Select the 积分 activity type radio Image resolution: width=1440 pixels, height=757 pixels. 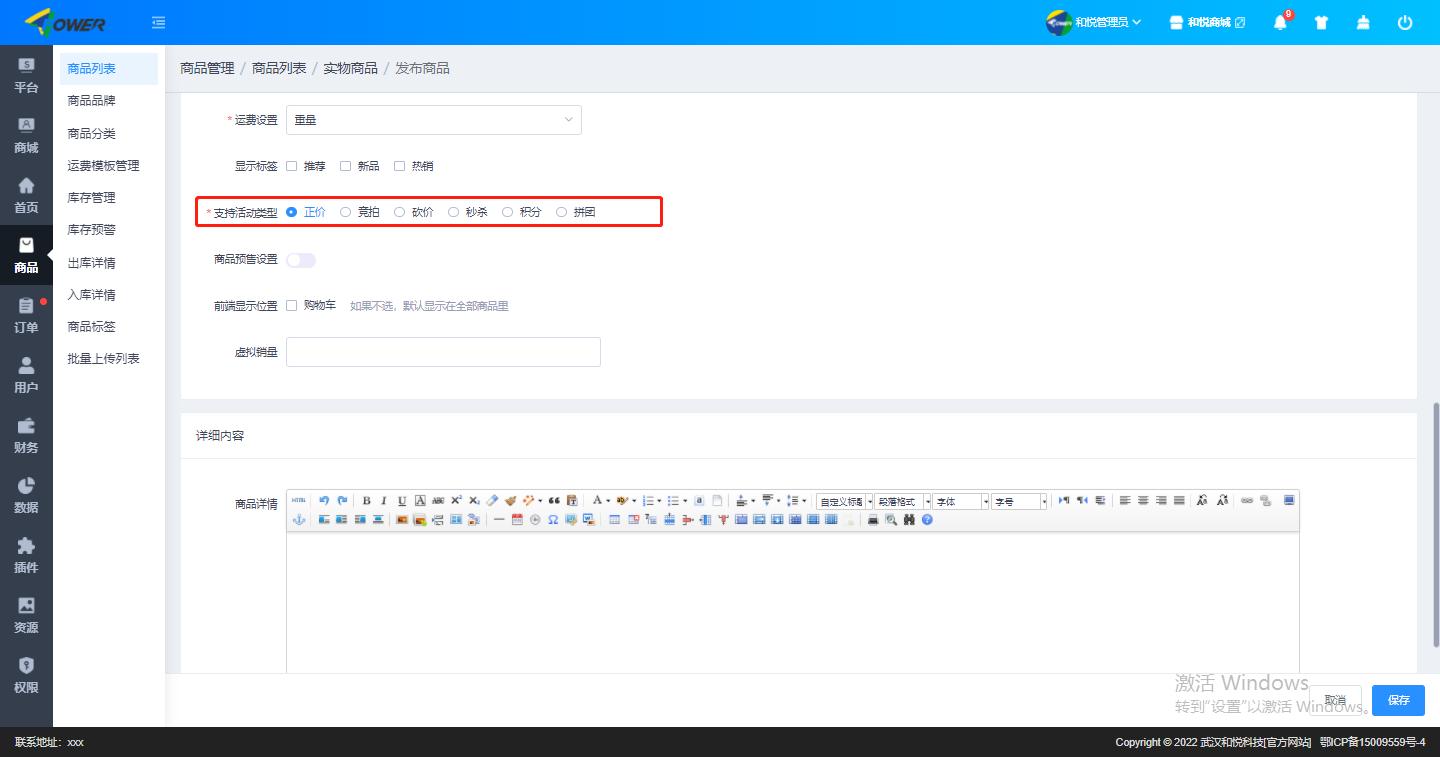[508, 212]
